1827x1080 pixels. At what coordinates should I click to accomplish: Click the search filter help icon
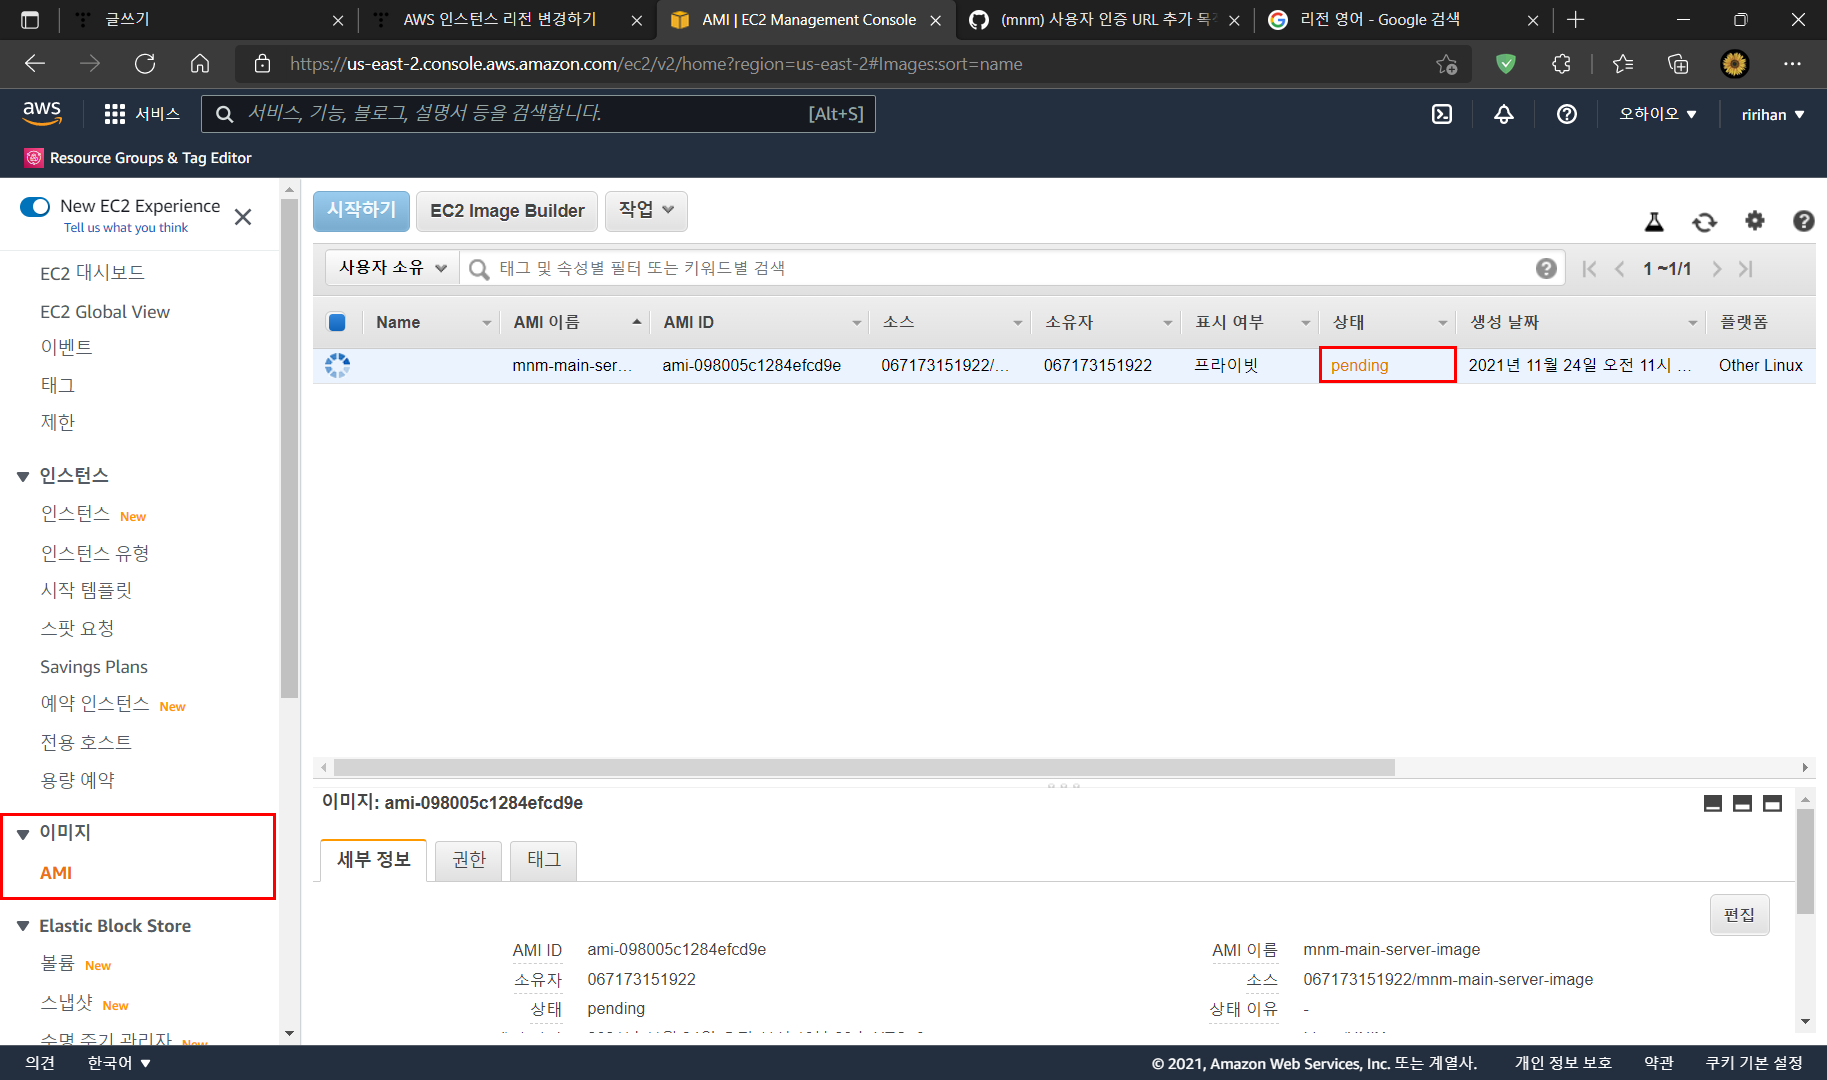click(x=1546, y=268)
